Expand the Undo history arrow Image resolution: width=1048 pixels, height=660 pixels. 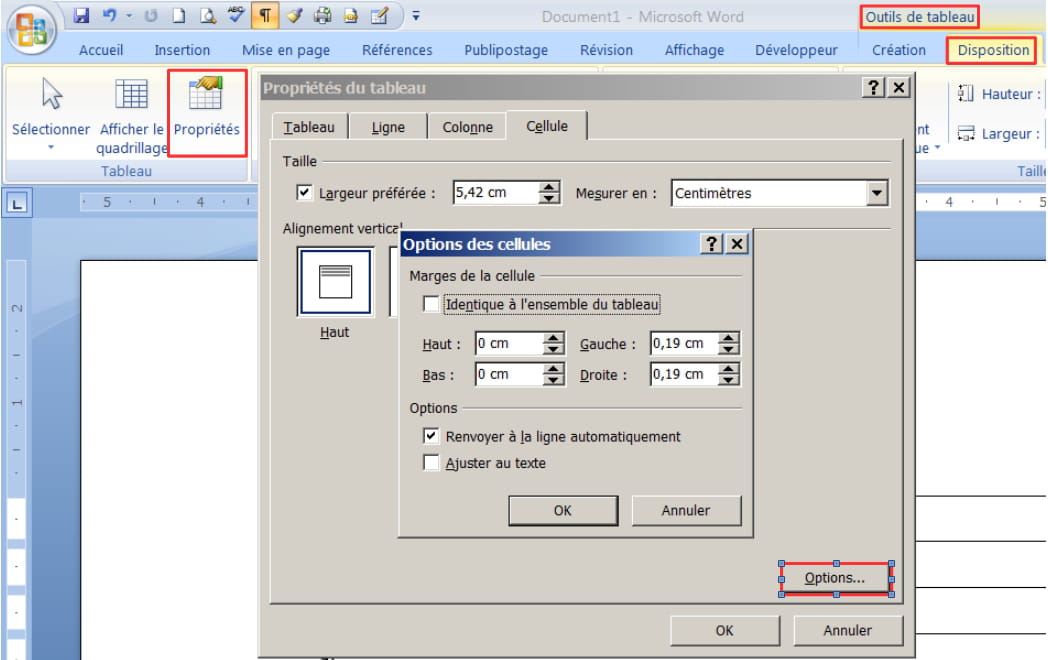(x=129, y=15)
